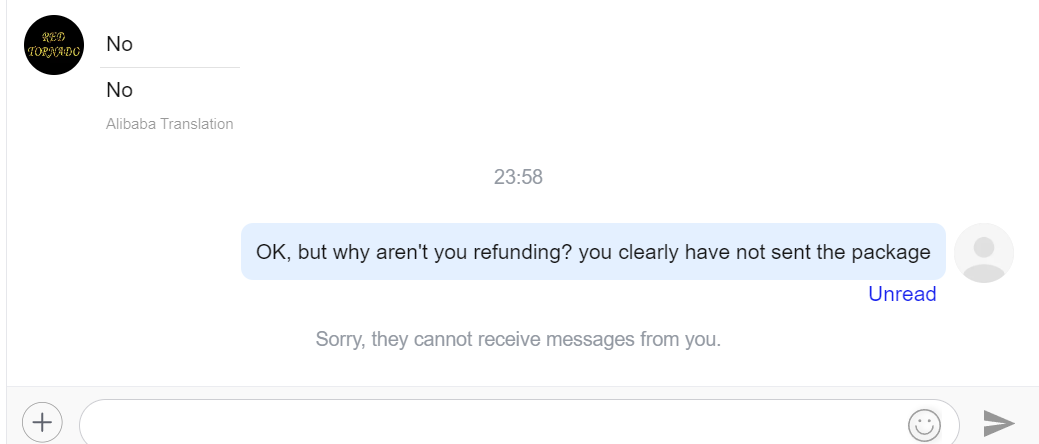Click the gray default user avatar

point(984,252)
